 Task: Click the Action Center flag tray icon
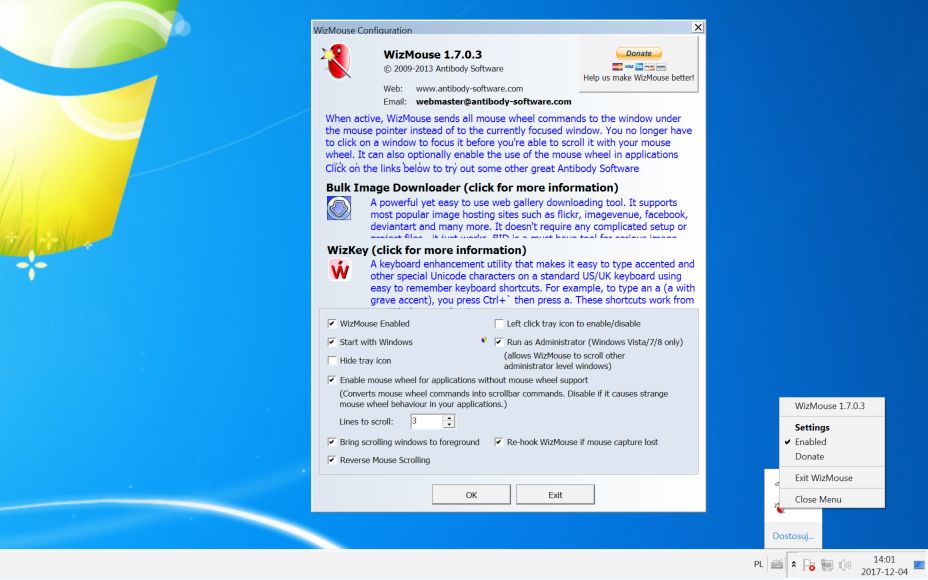[x=808, y=565]
